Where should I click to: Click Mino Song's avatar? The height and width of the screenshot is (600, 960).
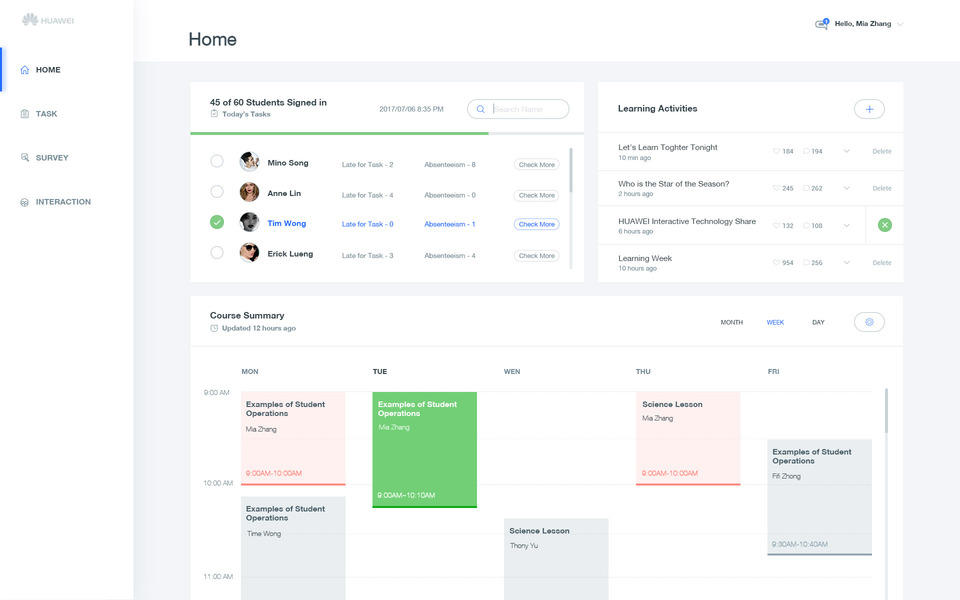[249, 162]
